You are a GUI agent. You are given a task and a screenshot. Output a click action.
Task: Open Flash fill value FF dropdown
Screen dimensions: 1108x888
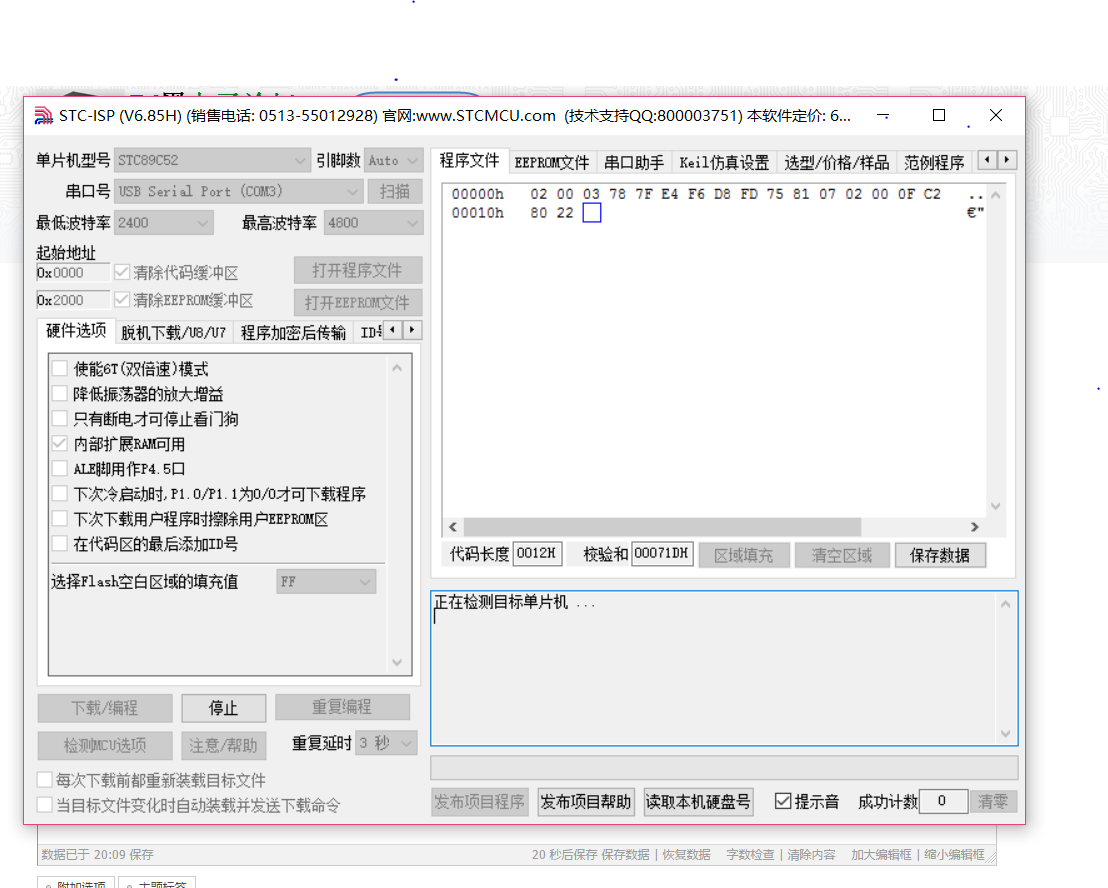(x=326, y=581)
